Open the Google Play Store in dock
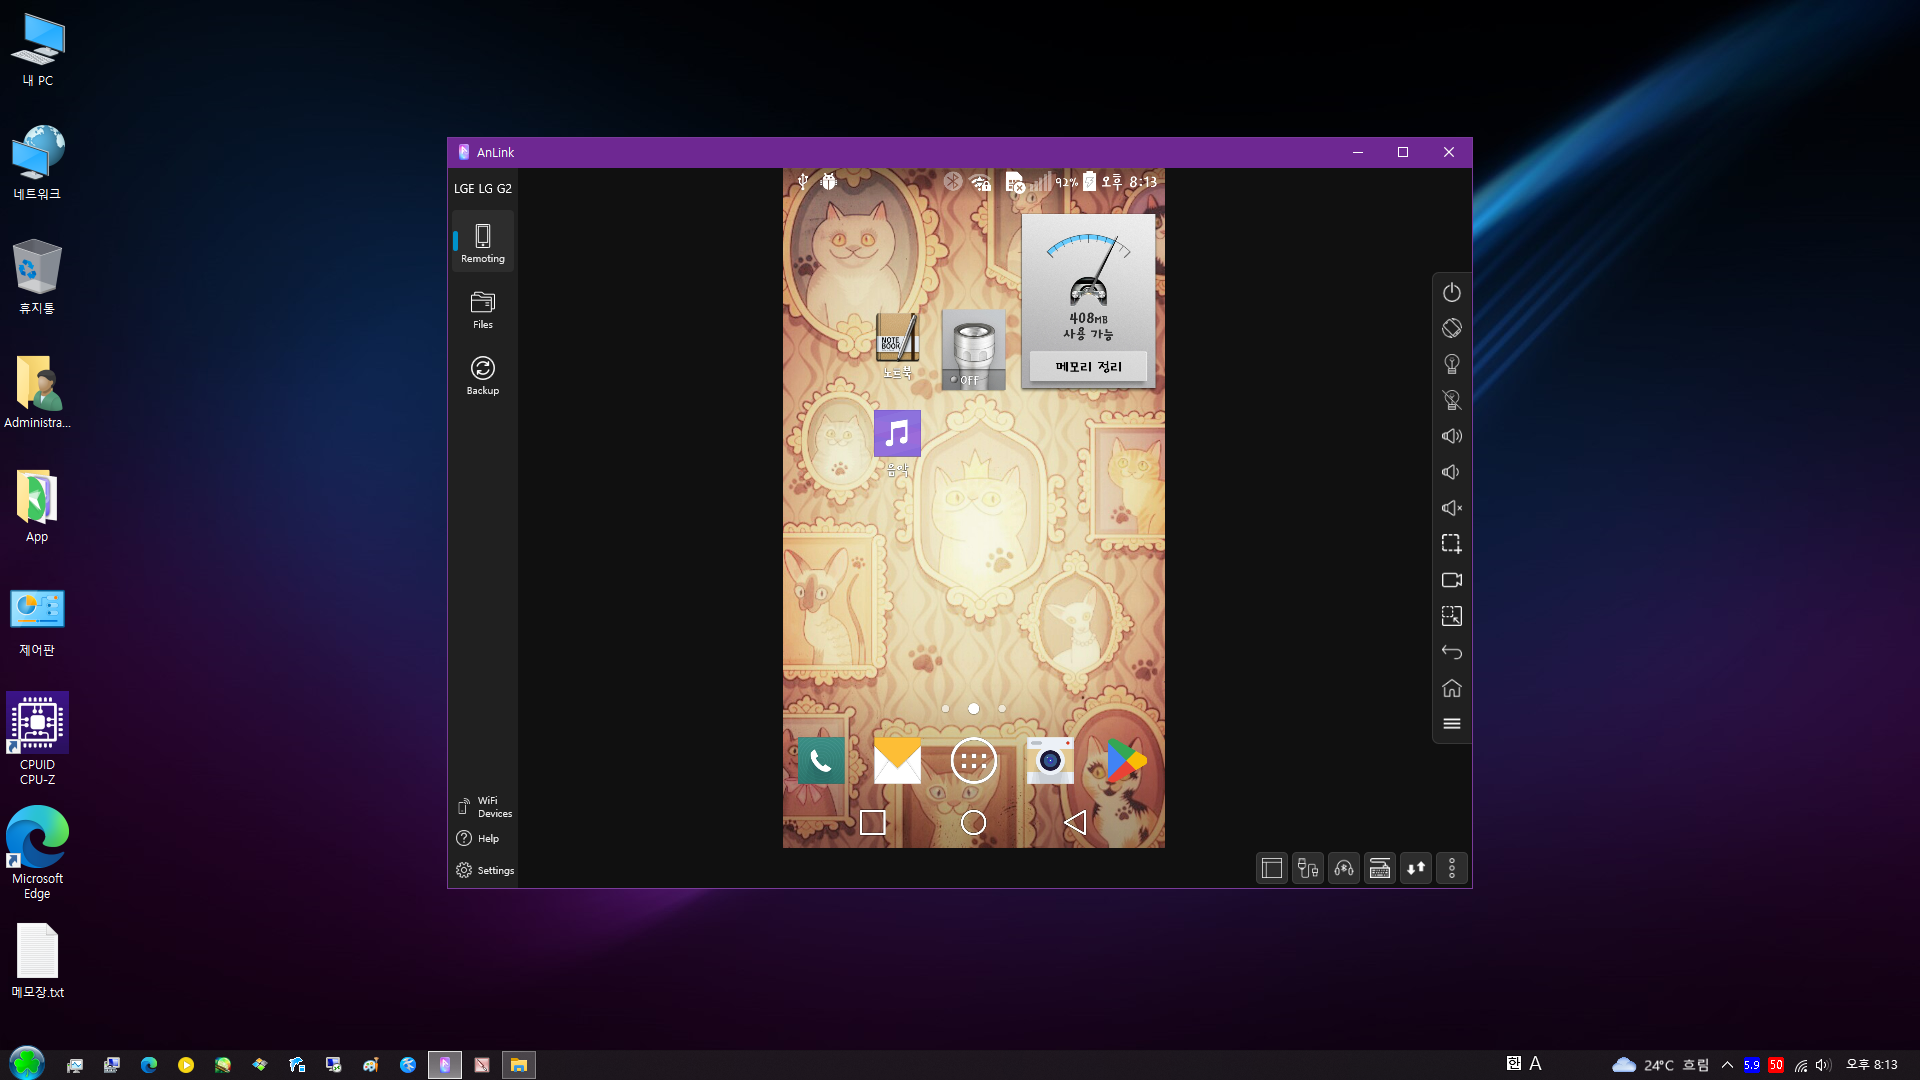The height and width of the screenshot is (1080, 1920). click(x=1126, y=761)
